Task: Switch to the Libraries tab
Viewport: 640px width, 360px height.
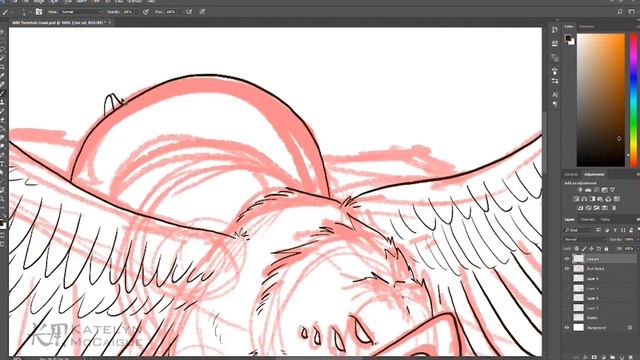Action: 571,174
